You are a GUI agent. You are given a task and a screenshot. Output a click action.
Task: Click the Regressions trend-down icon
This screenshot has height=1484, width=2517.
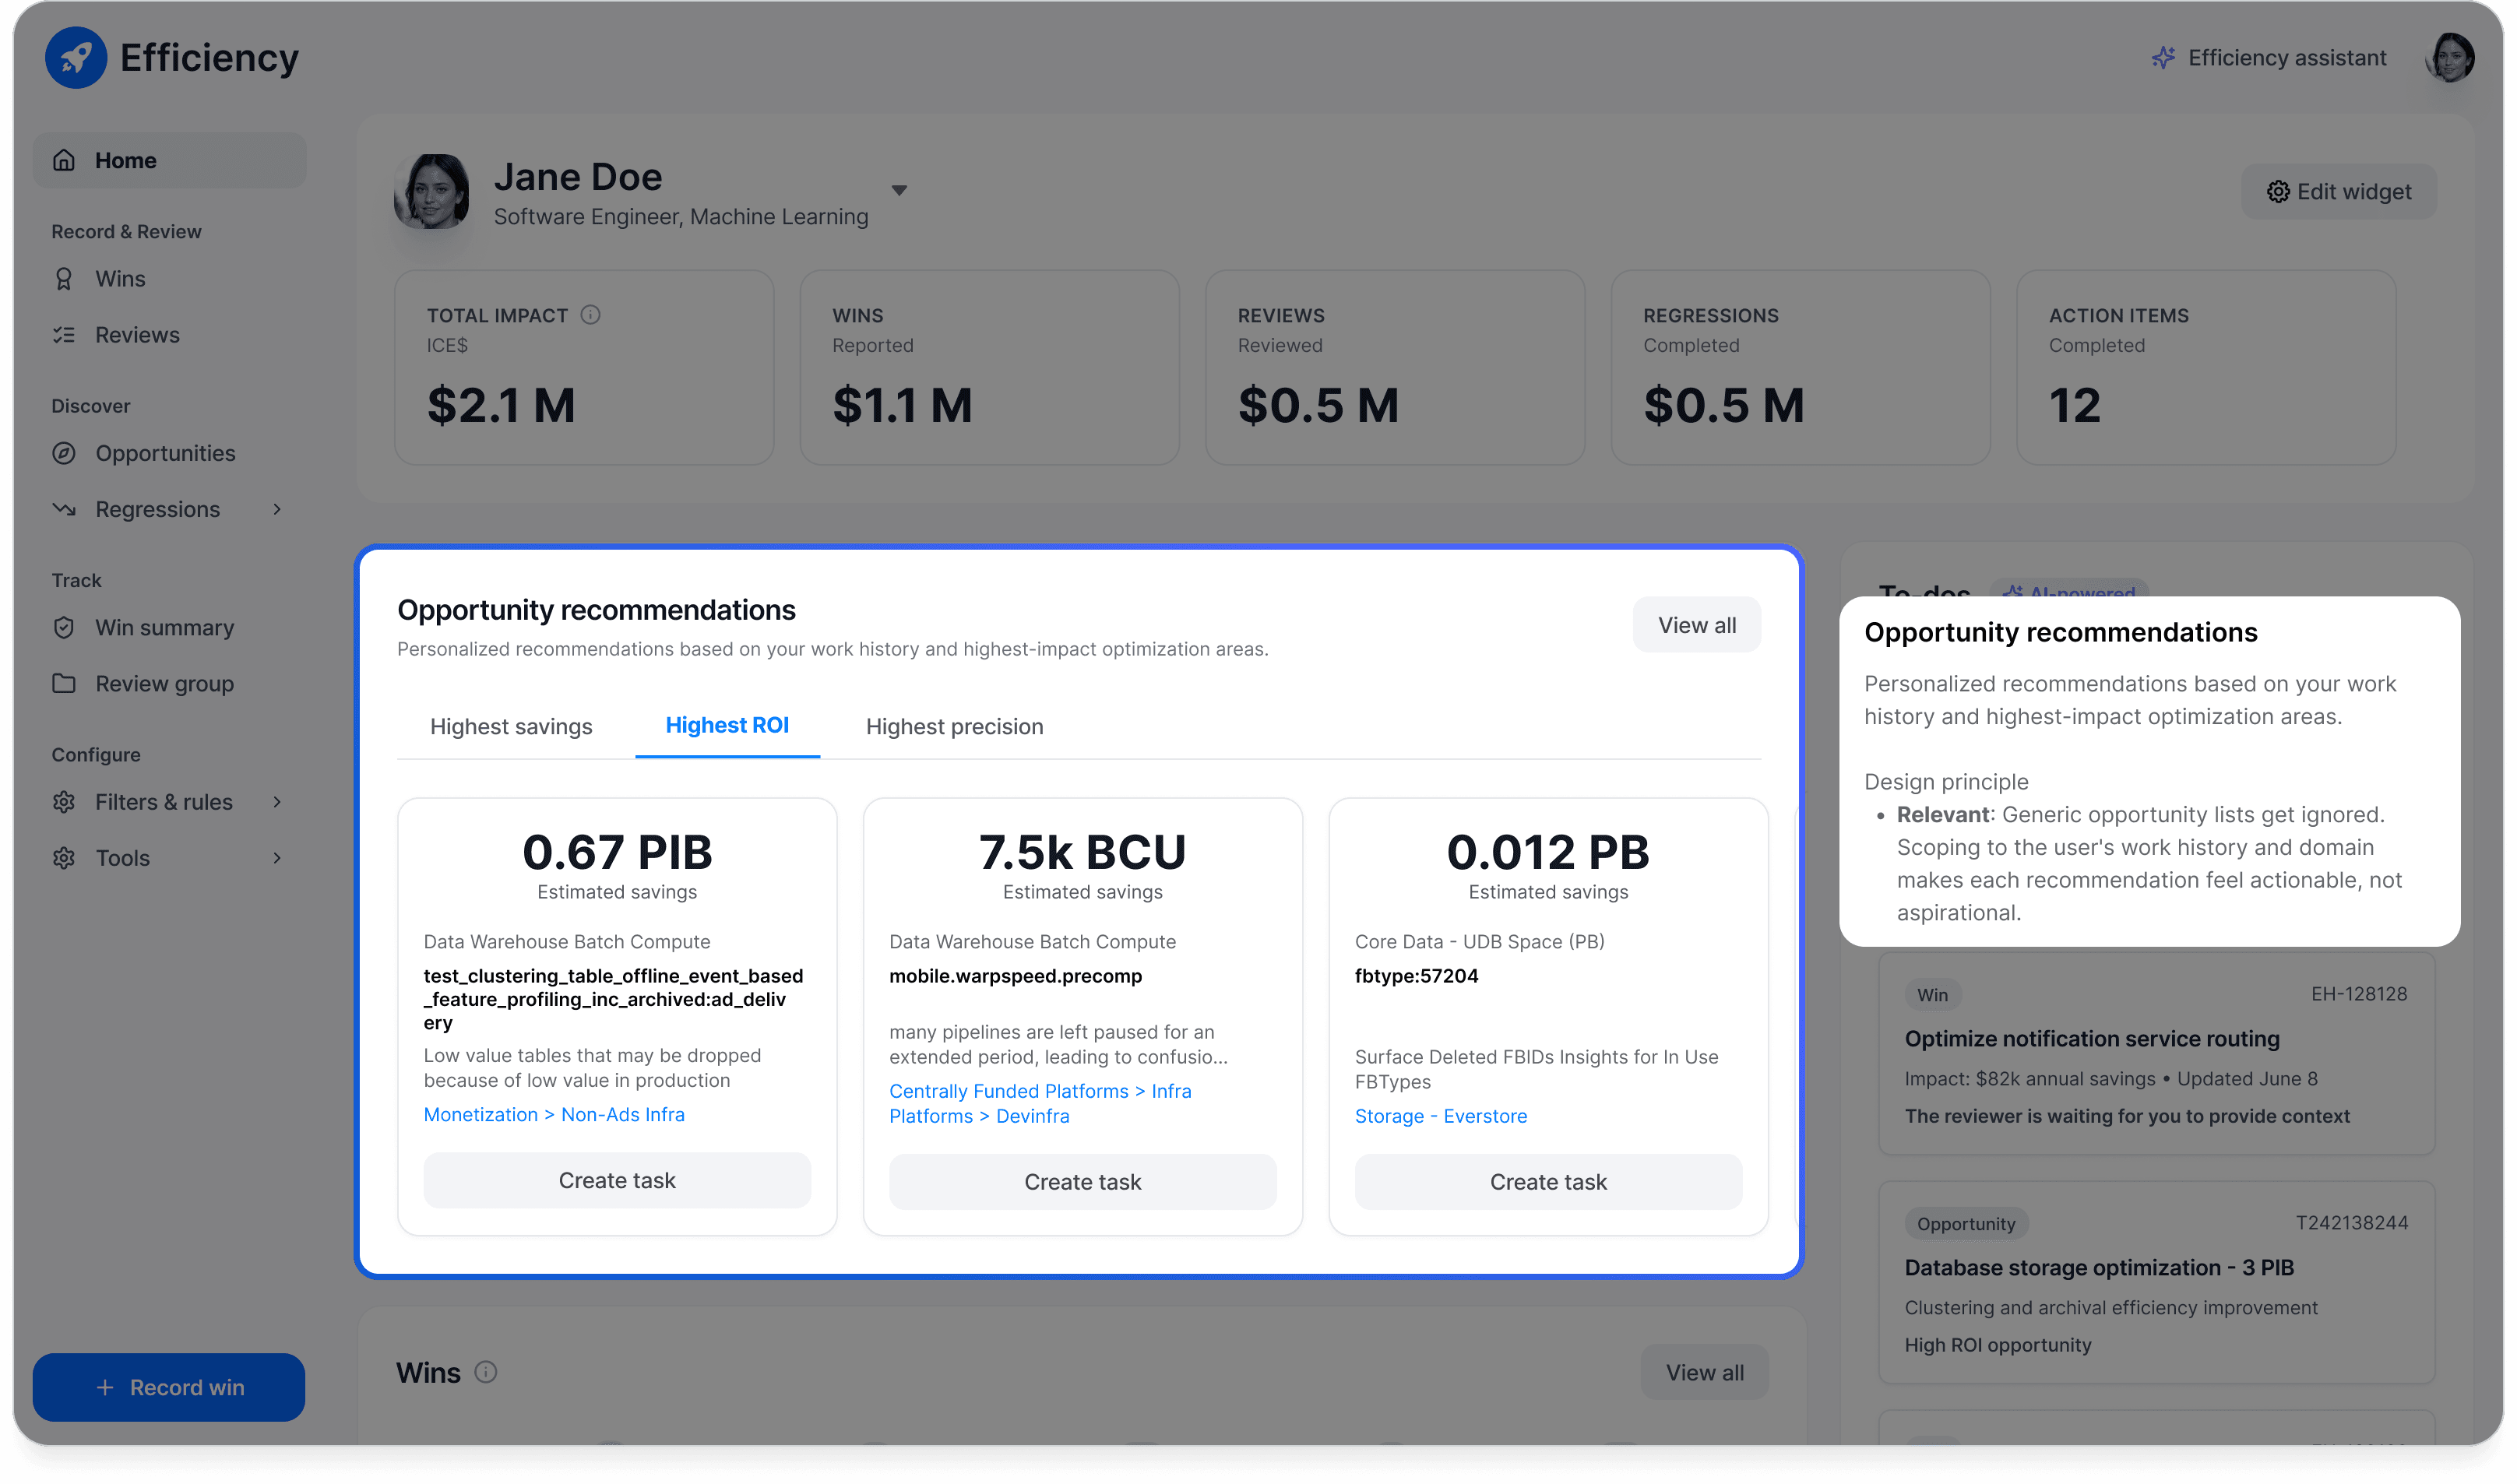64,509
